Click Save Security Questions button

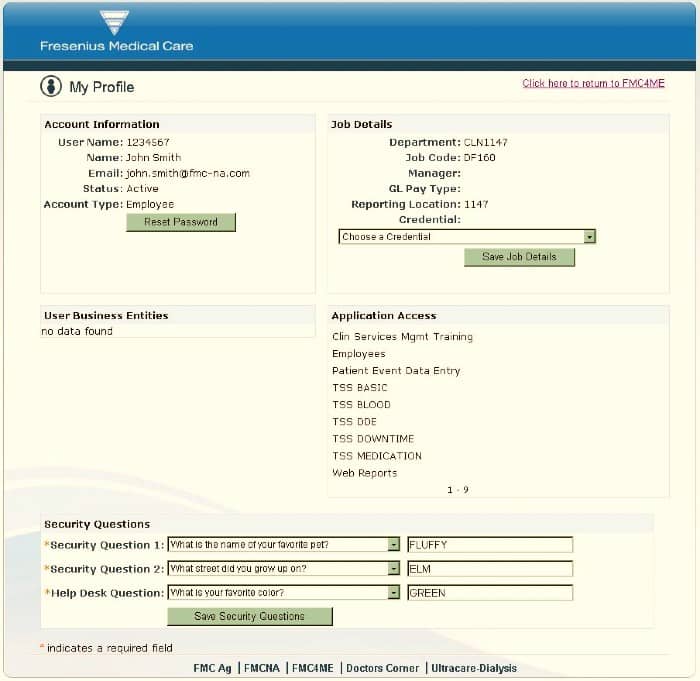point(250,616)
